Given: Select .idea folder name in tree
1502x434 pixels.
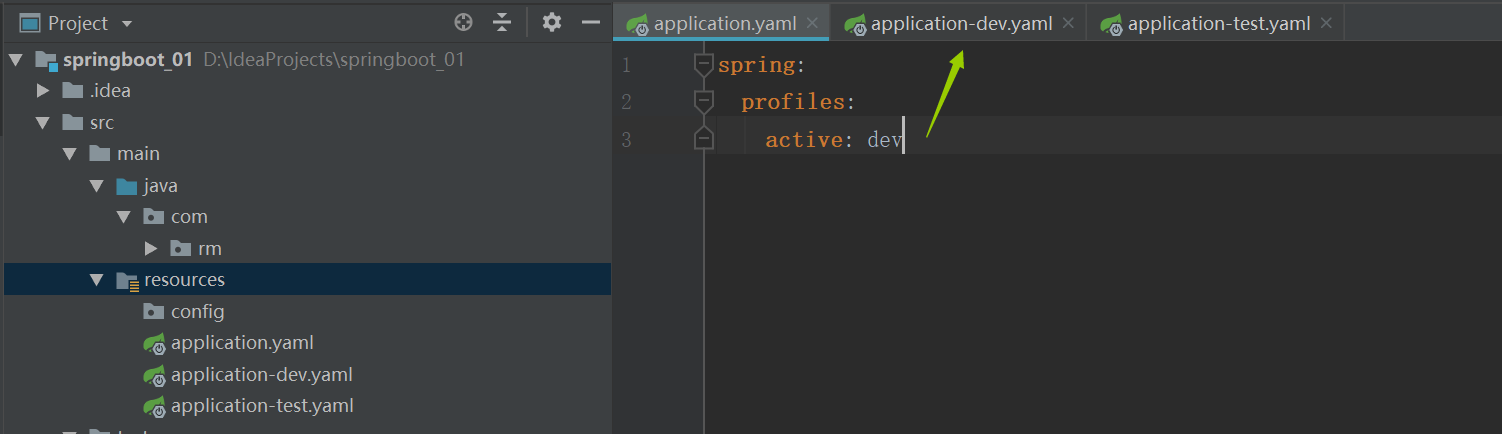Looking at the screenshot, I should pyautogui.click(x=110, y=91).
